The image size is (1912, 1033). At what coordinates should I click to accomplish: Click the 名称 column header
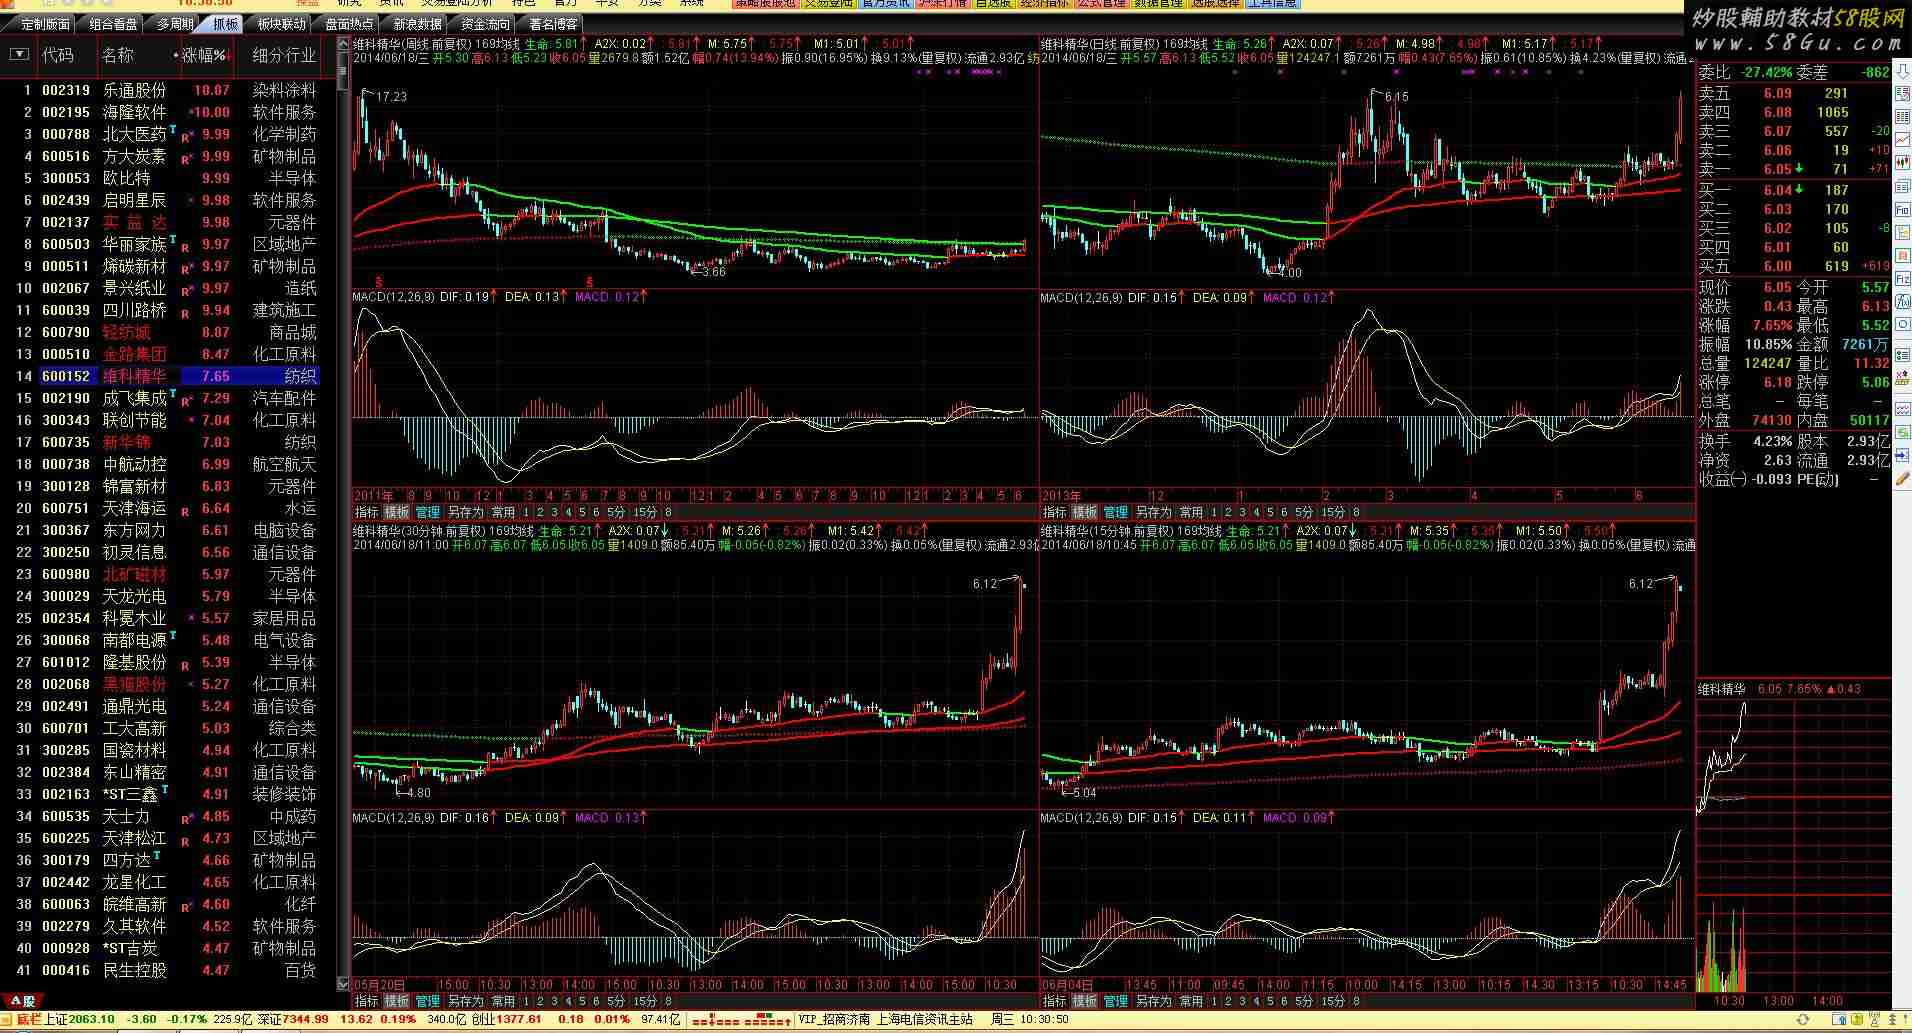coord(118,55)
